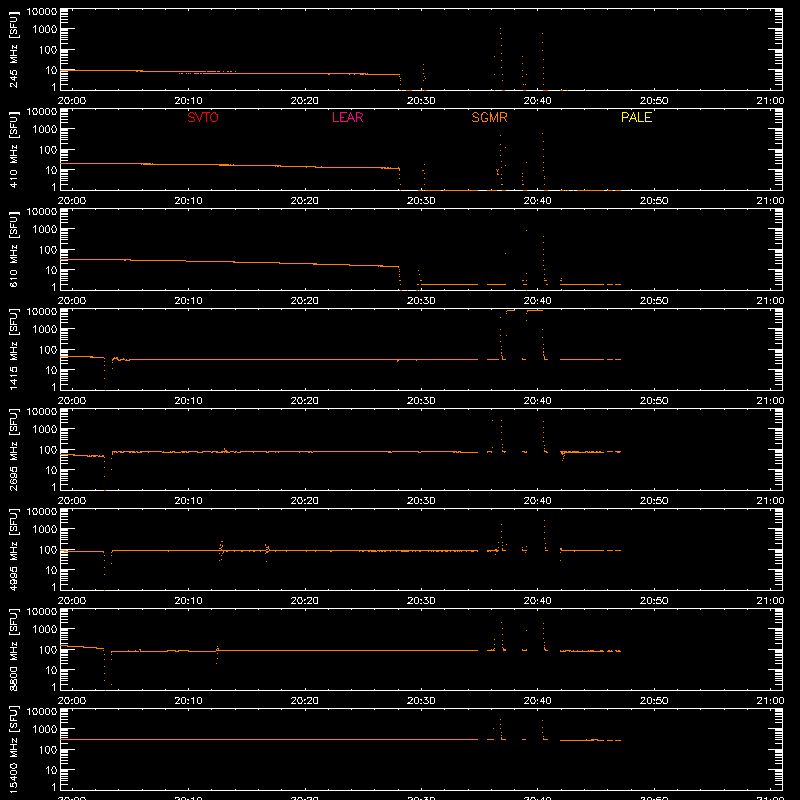Click the red SVTO station label
Image resolution: width=800 pixels, height=800 pixels.
[x=203, y=117]
